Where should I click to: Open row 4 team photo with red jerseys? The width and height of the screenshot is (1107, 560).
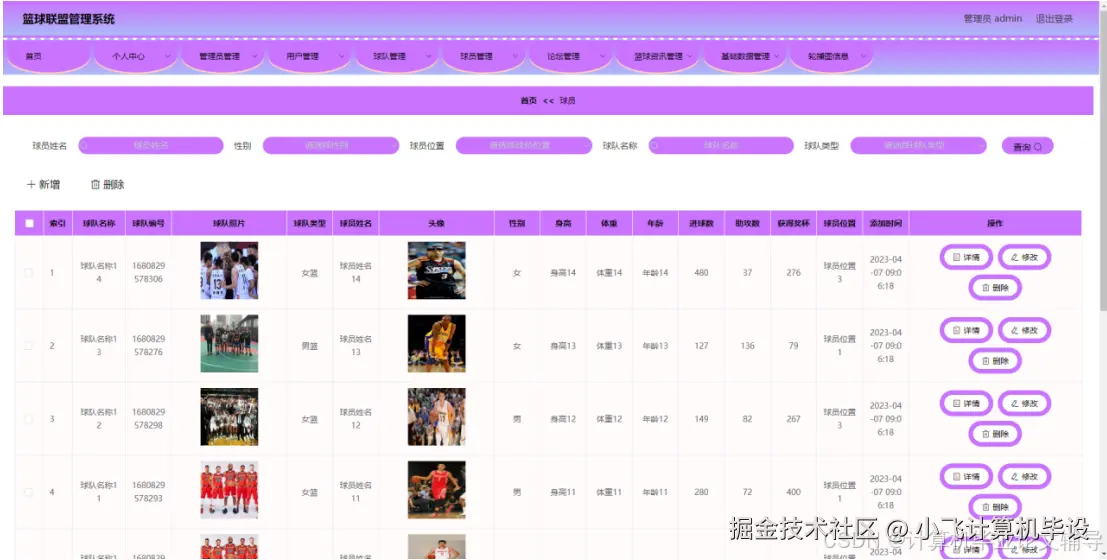229,490
